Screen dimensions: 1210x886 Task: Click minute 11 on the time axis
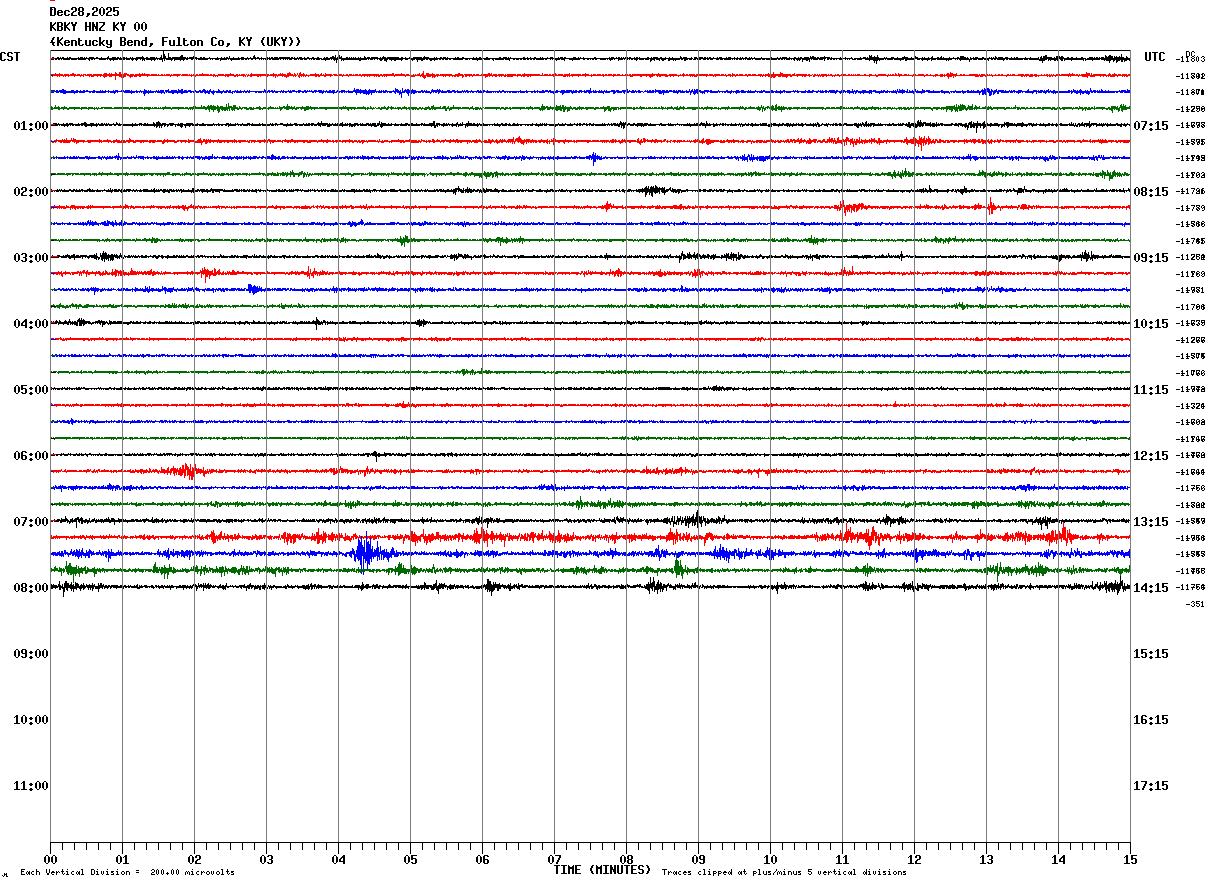point(842,859)
